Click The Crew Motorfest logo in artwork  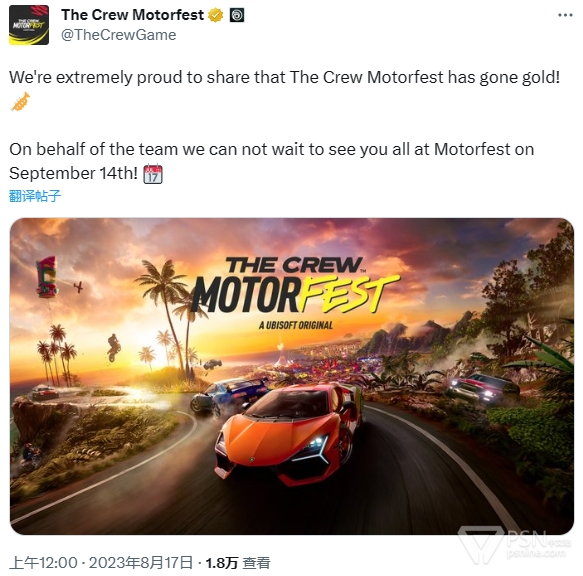pos(294,284)
